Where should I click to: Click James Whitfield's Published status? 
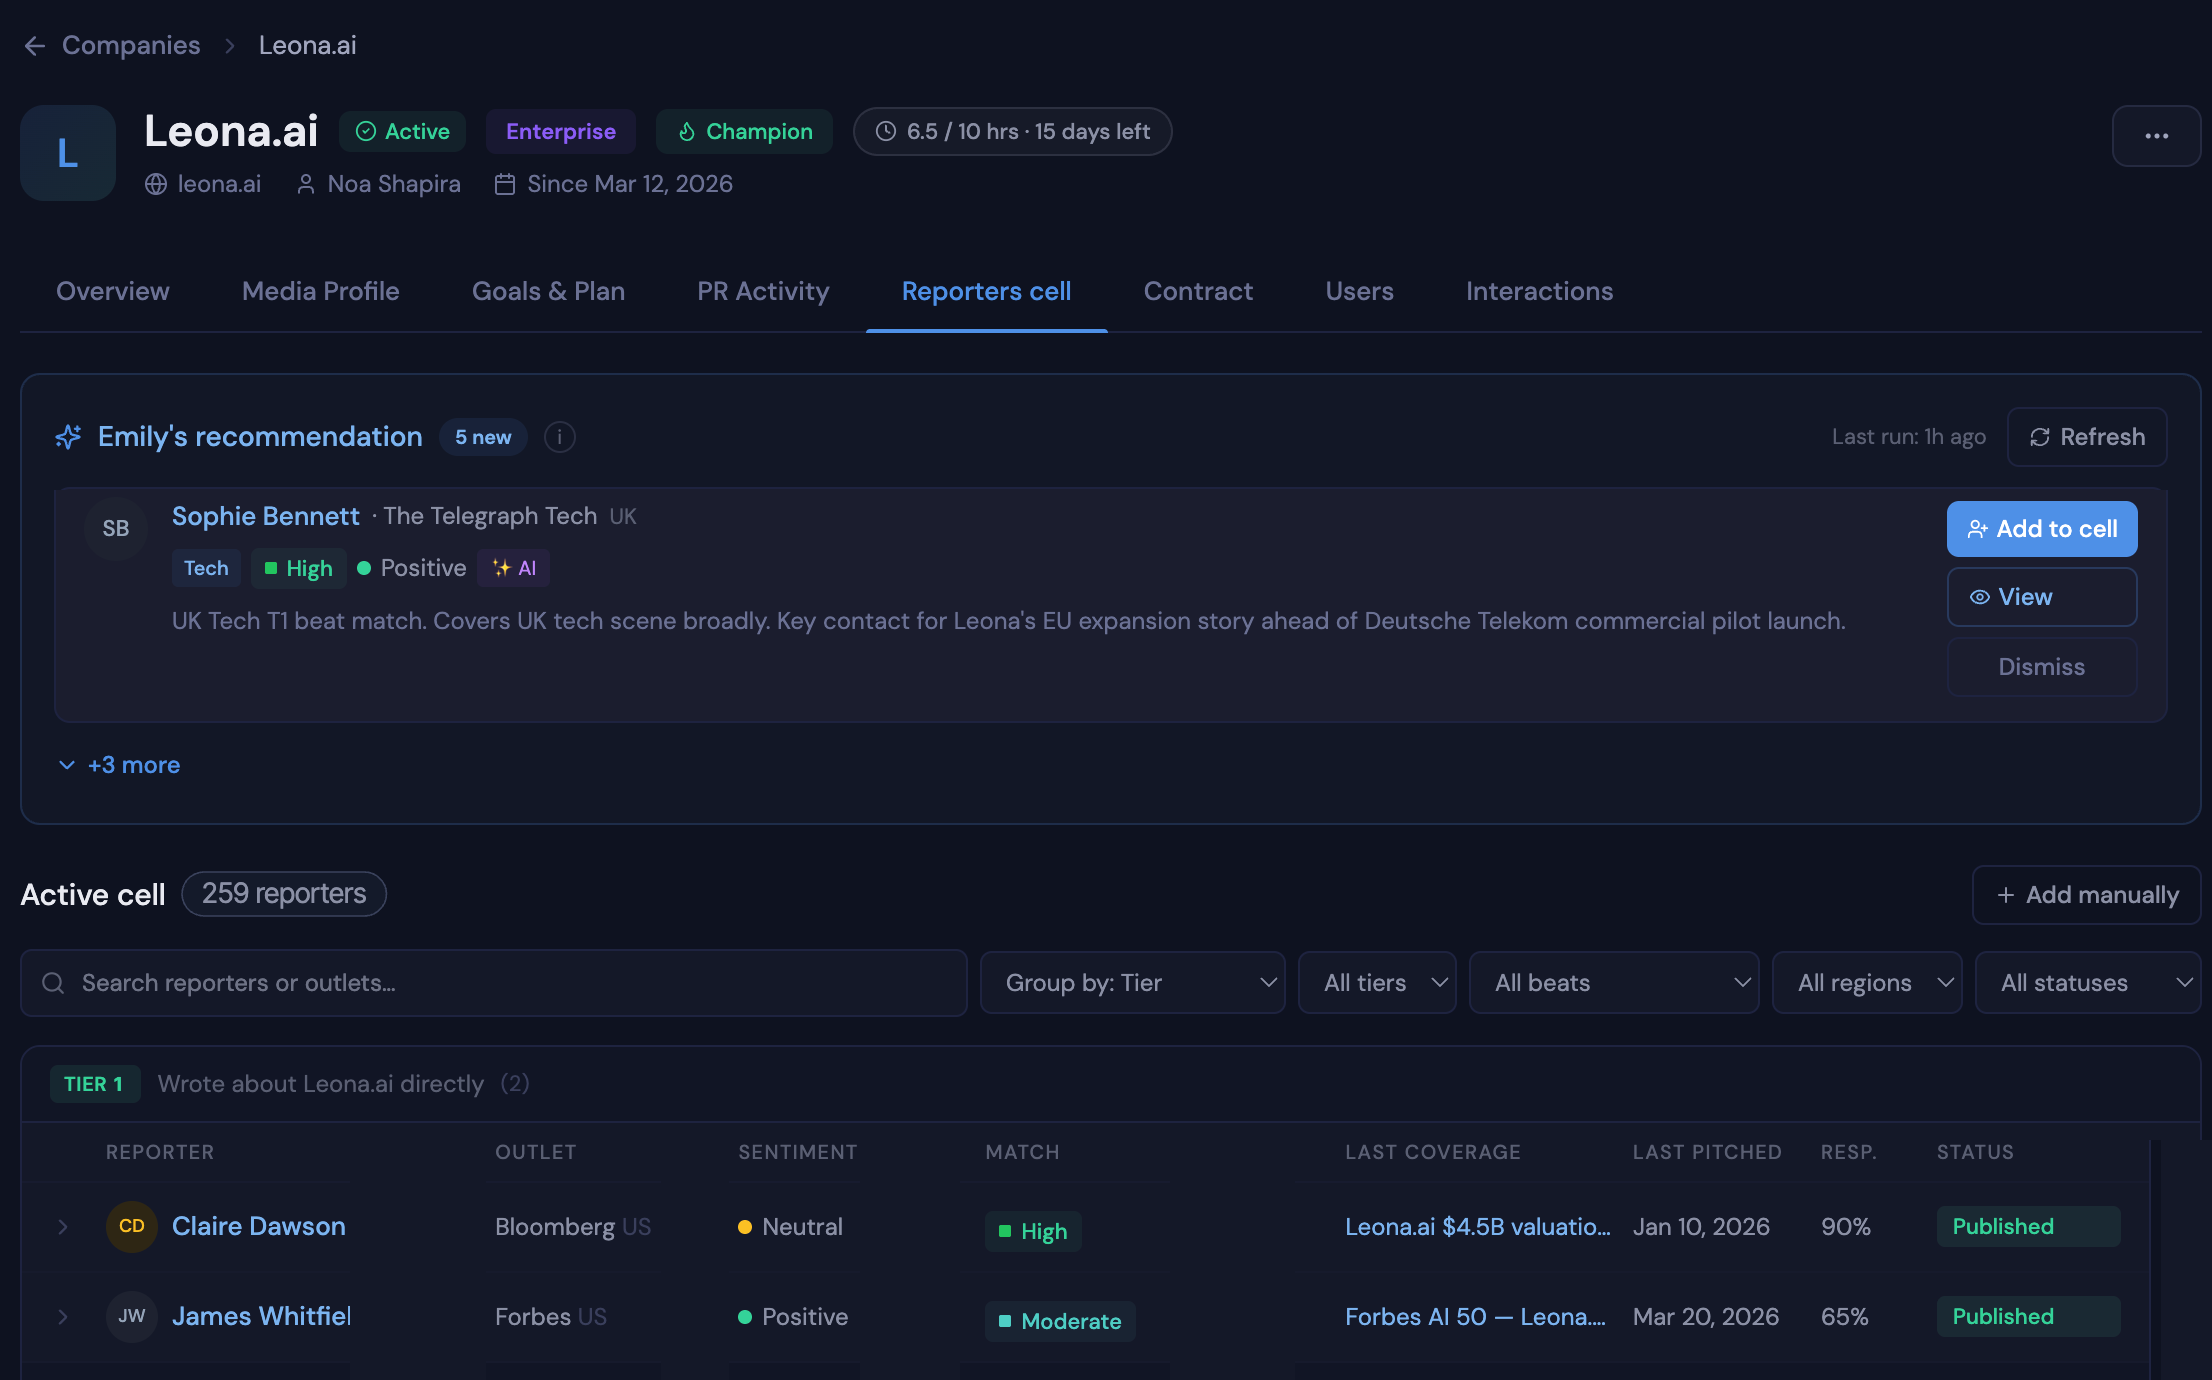pyautogui.click(x=2028, y=1317)
